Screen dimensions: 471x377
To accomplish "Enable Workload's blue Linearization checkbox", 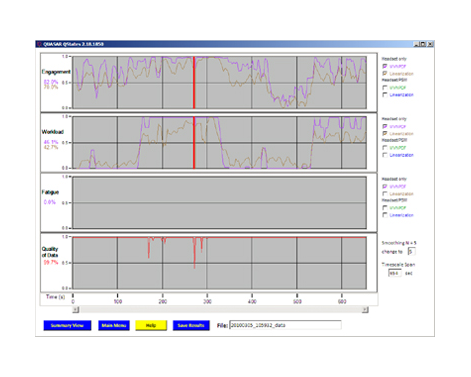I will 385,155.
